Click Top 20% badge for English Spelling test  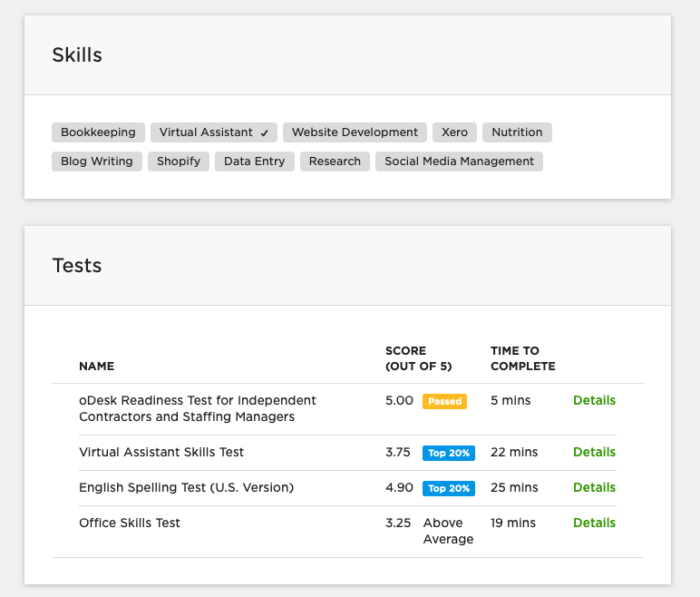tap(449, 488)
